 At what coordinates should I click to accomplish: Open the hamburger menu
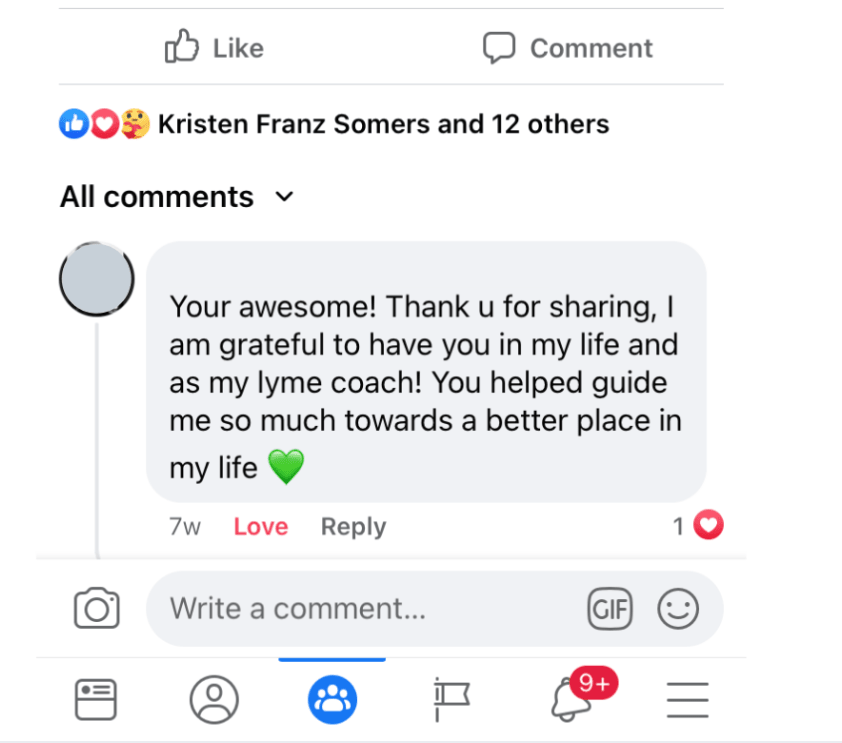[687, 699]
